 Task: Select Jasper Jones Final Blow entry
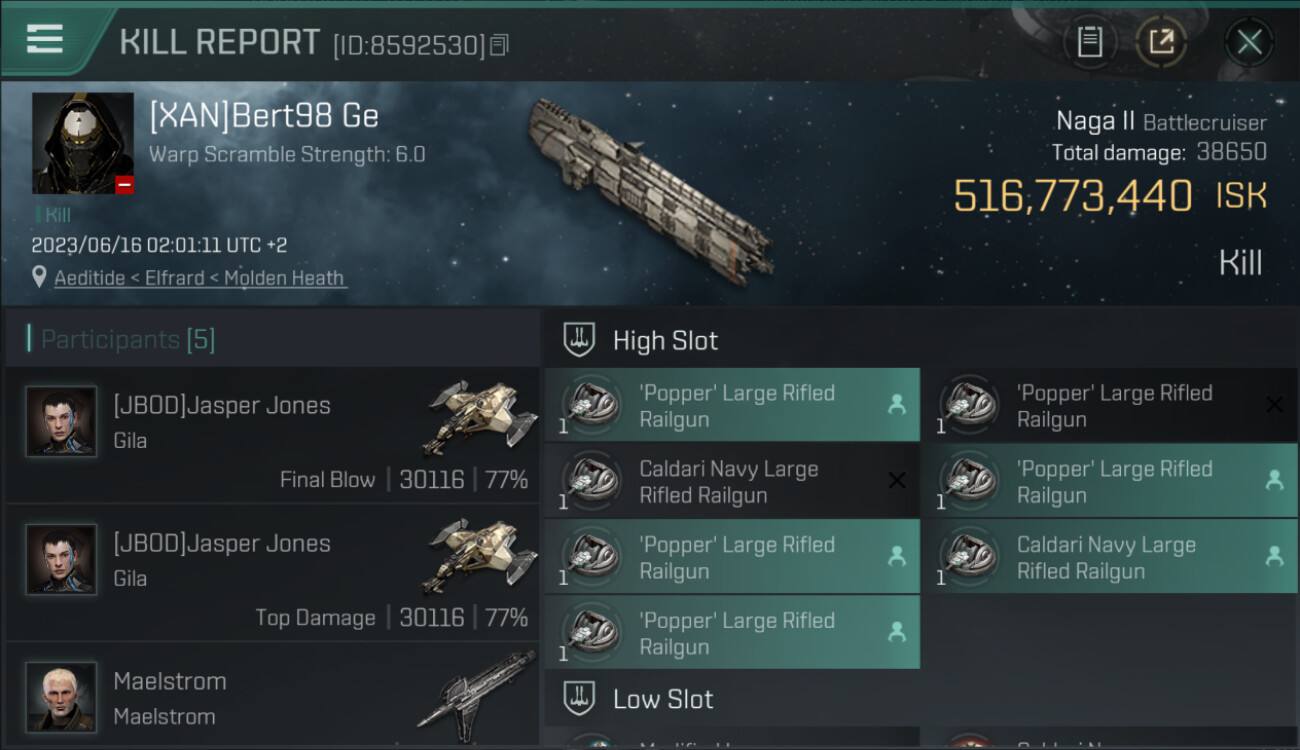[x=272, y=435]
